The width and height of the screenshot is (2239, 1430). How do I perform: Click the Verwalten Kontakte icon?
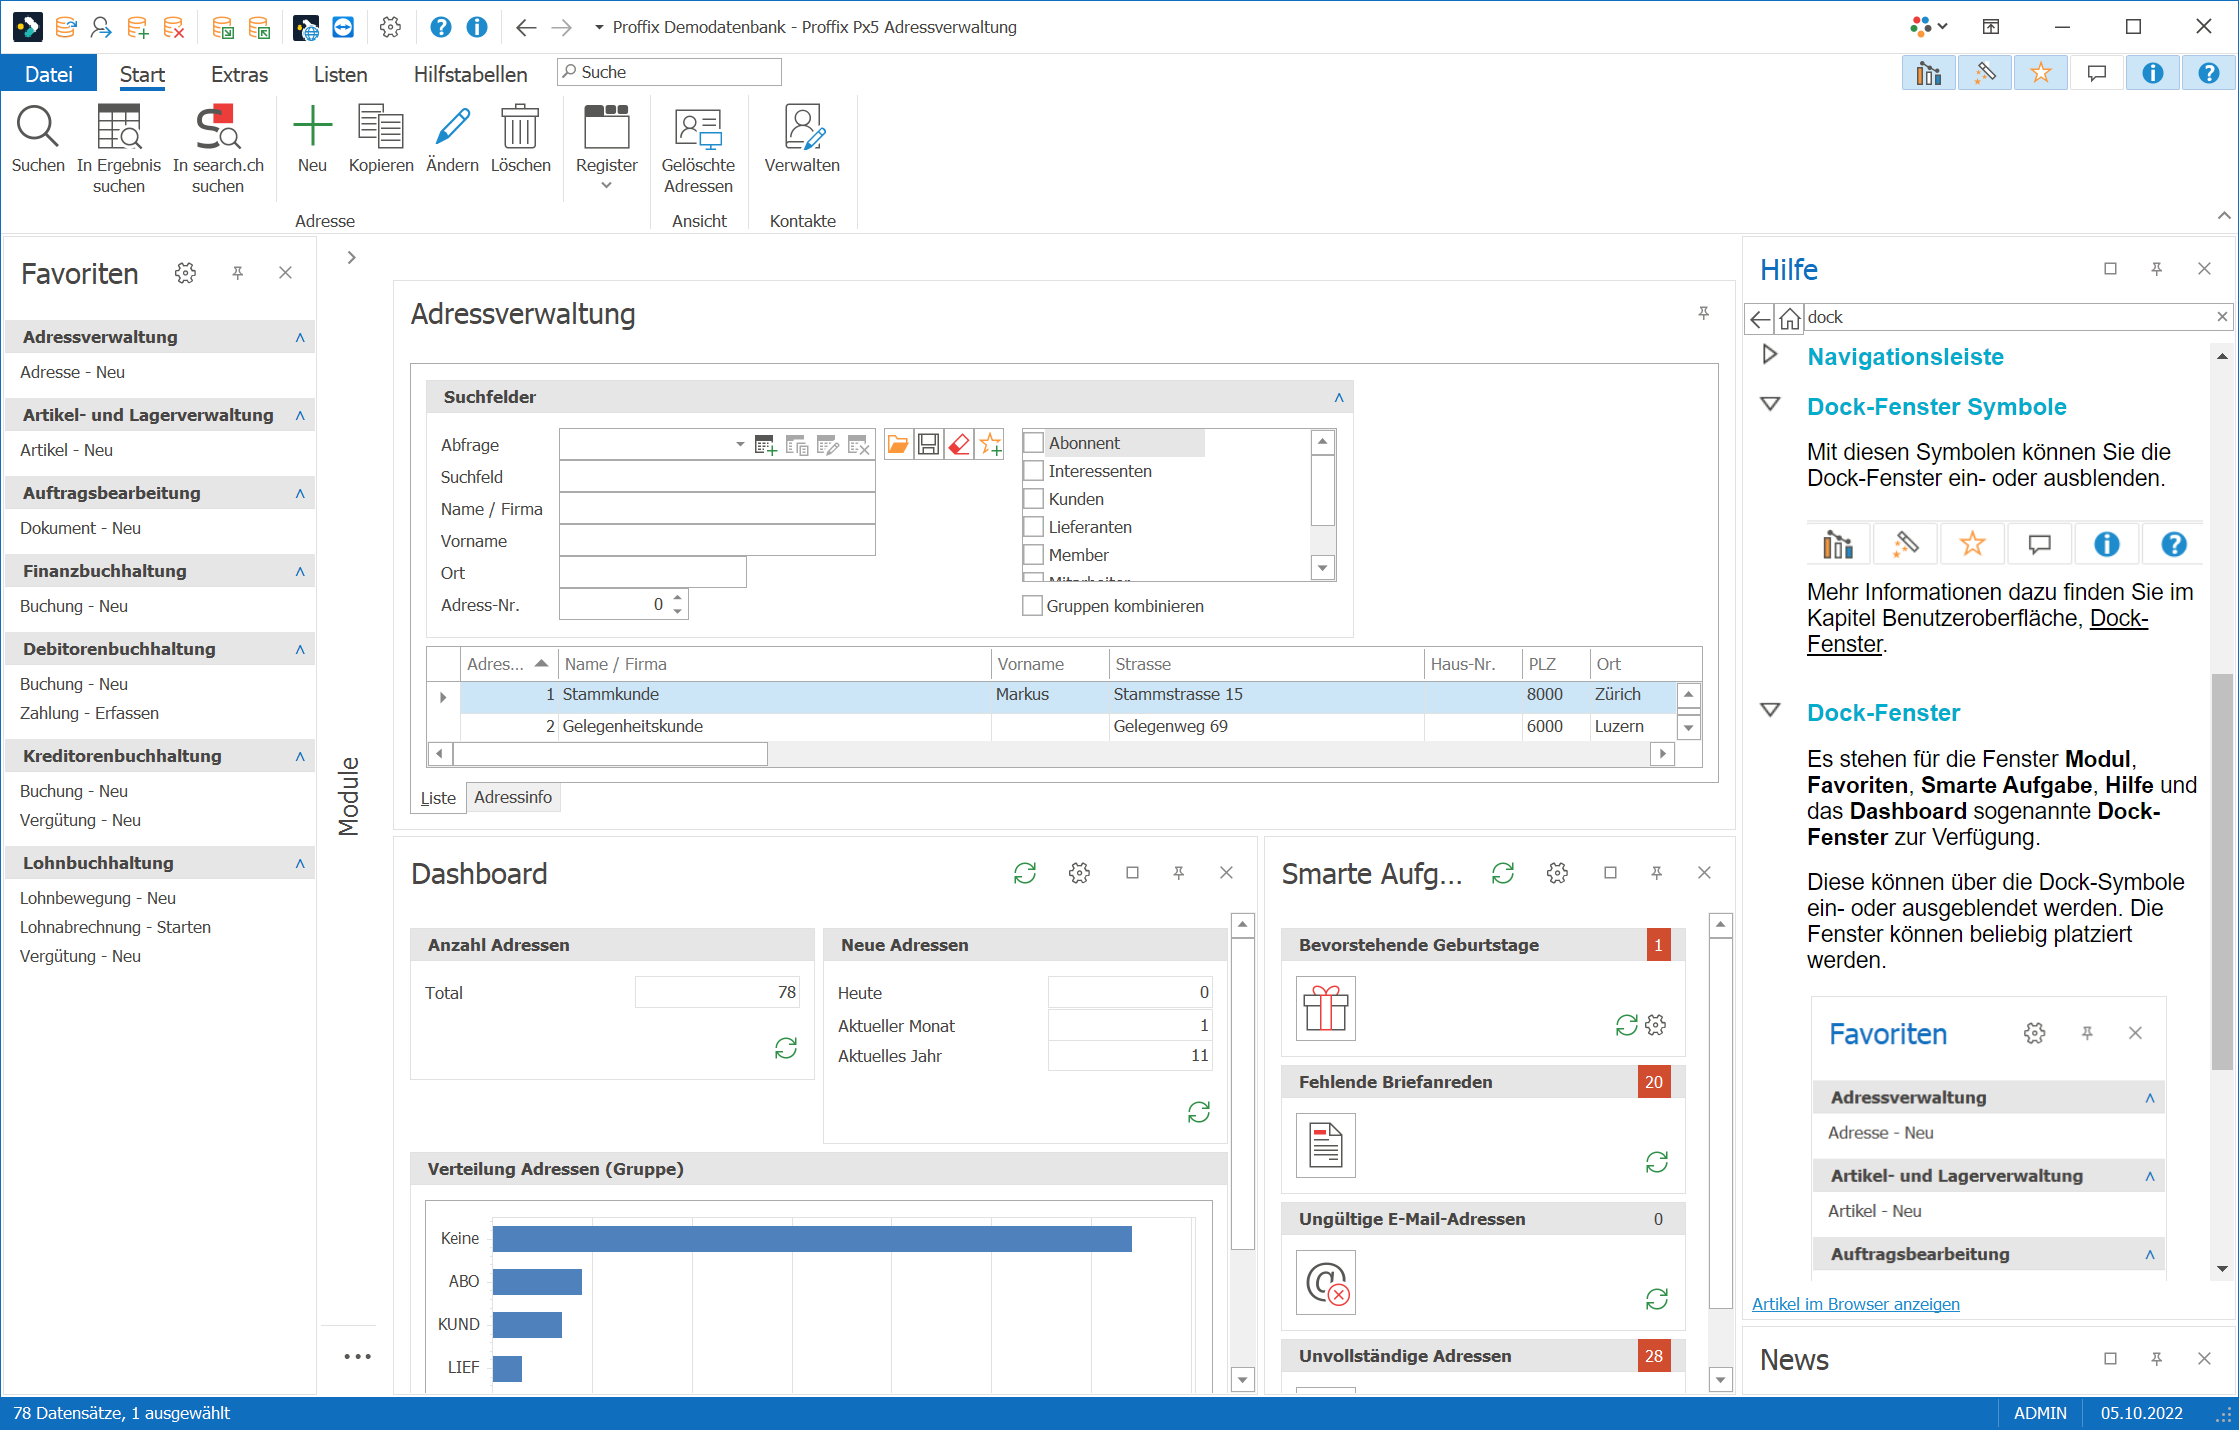coord(802,127)
